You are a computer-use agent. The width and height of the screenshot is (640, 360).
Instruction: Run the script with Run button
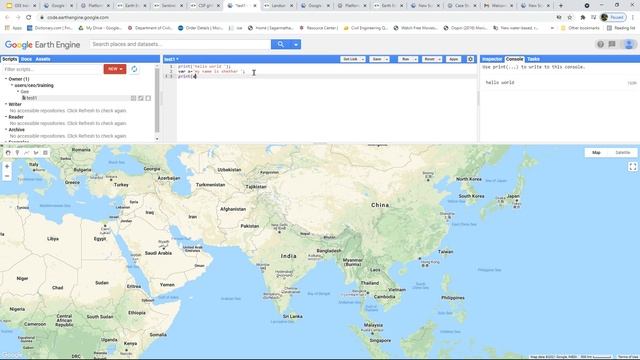405,59
